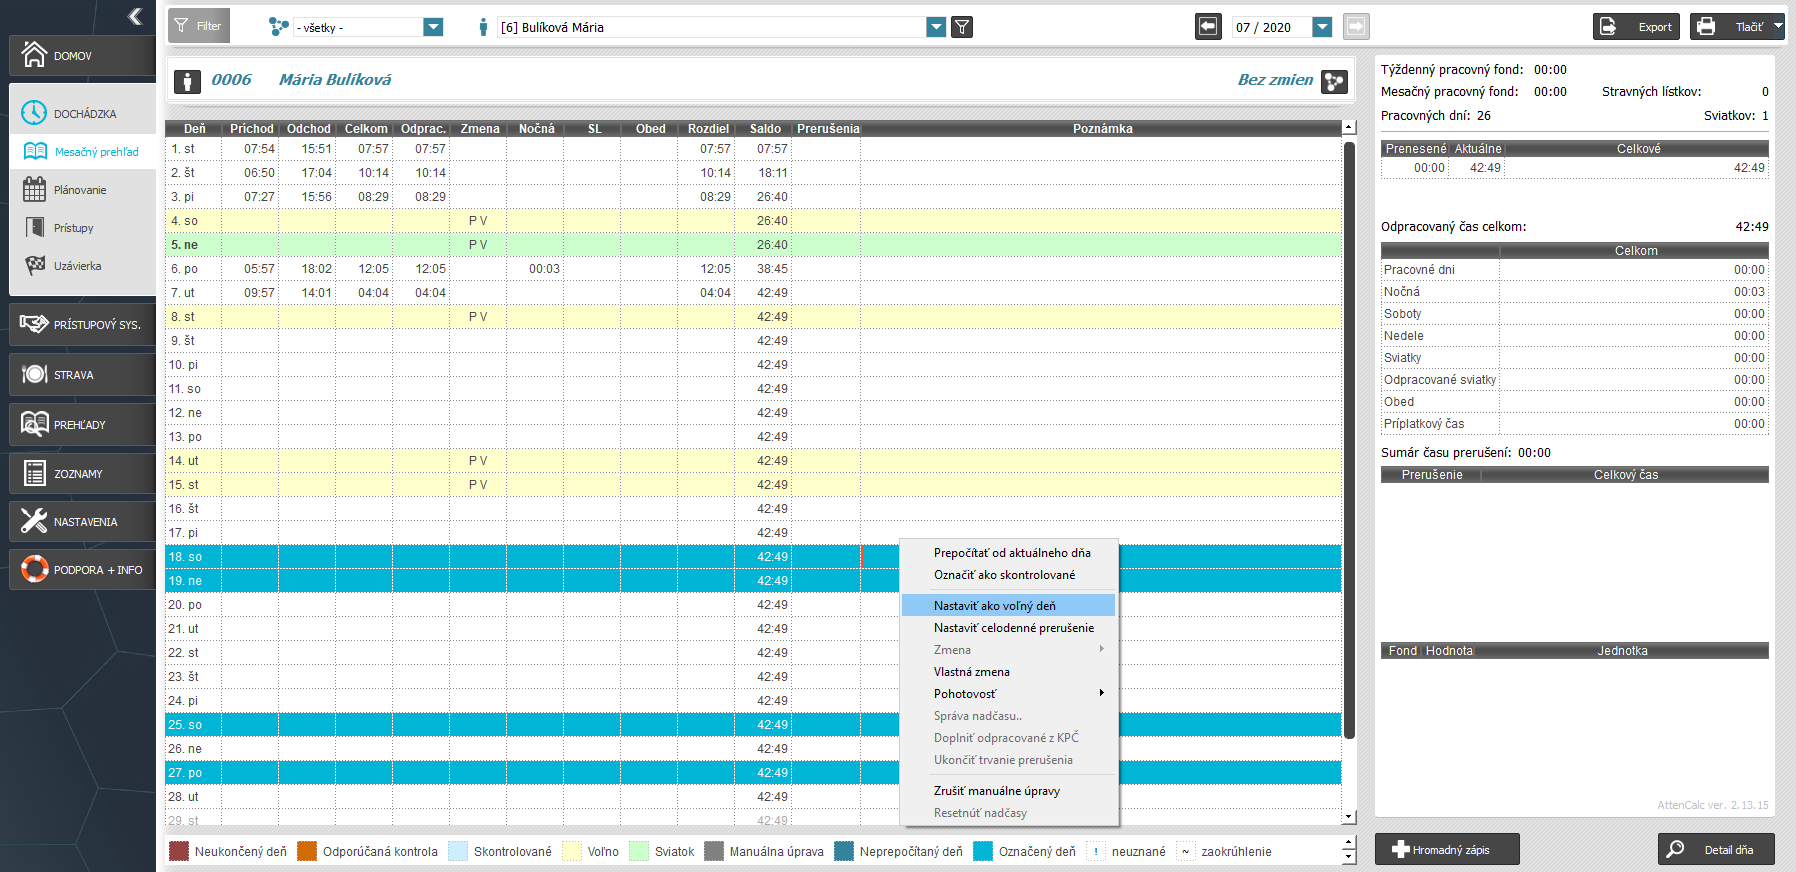Image resolution: width=1796 pixels, height=872 pixels.
Task: Open the Uzávierka flag icon
Action: point(35,265)
